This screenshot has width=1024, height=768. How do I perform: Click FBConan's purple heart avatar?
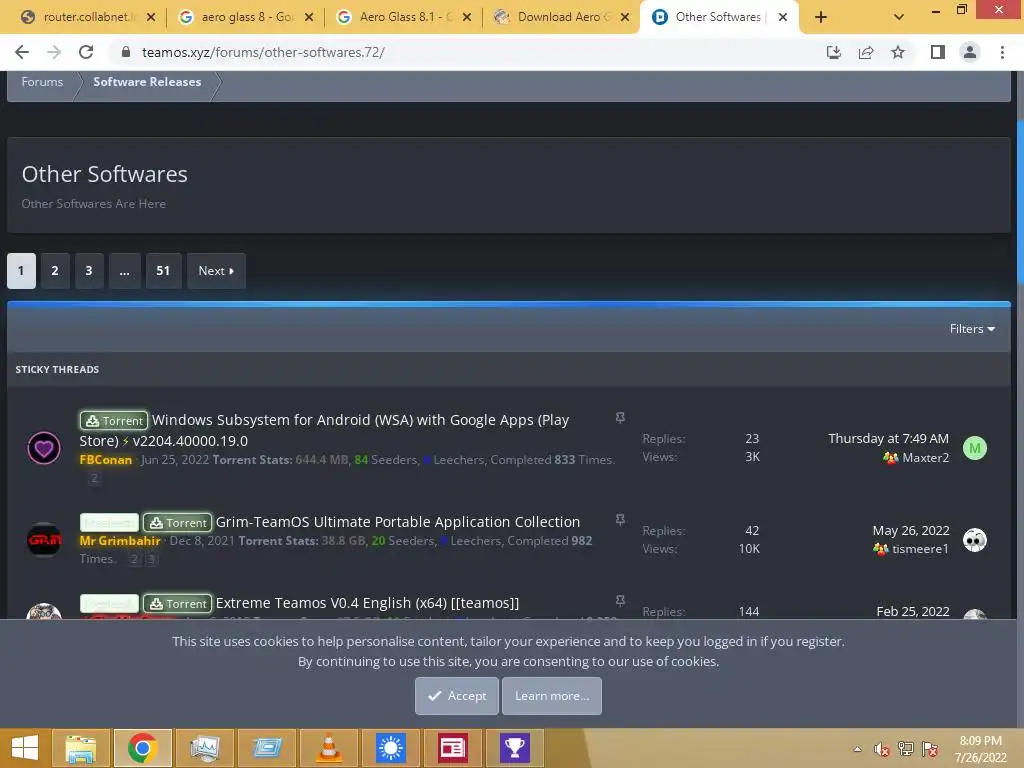coord(44,448)
